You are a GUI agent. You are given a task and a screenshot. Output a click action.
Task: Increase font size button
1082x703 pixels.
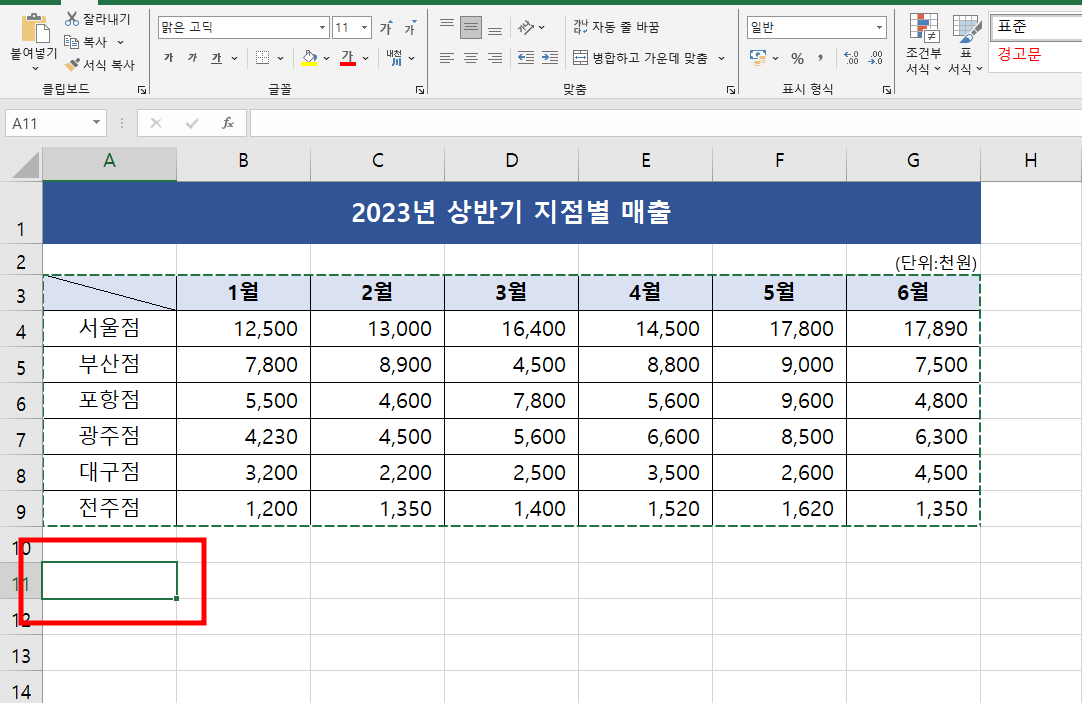(x=386, y=28)
